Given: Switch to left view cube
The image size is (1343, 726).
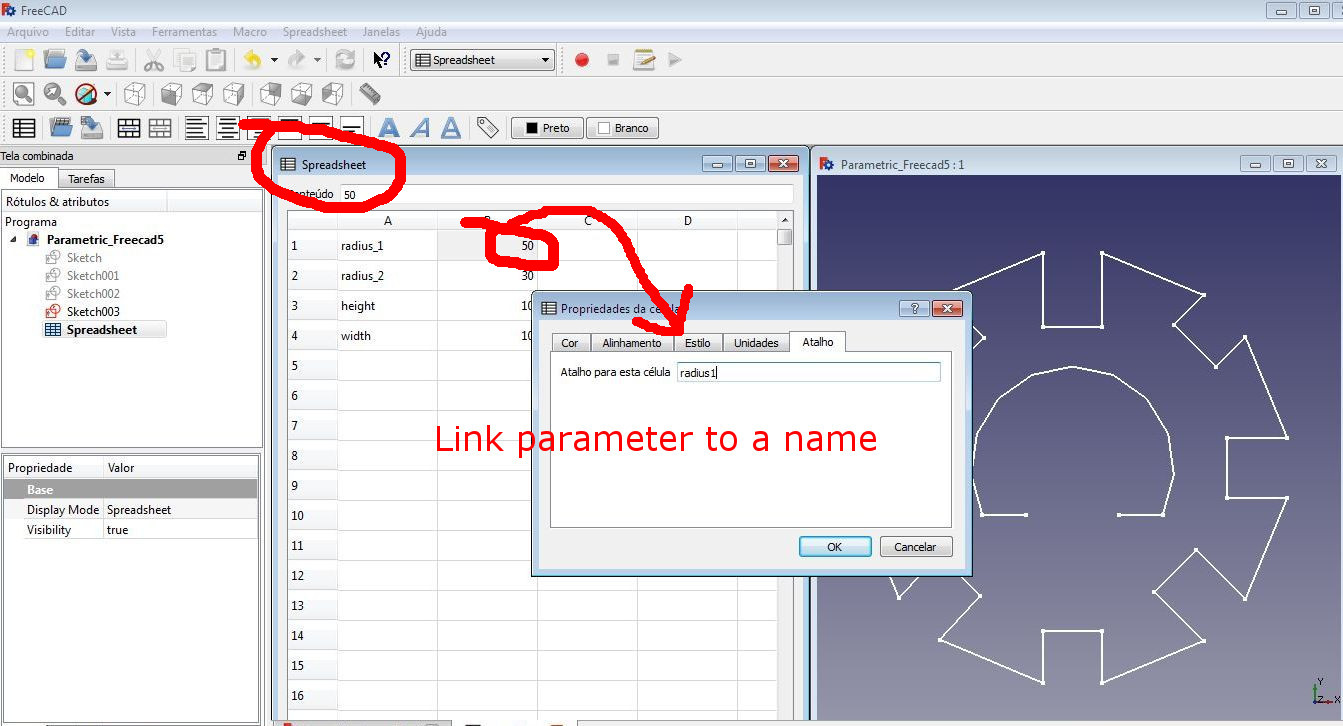Looking at the screenshot, I should 332,94.
